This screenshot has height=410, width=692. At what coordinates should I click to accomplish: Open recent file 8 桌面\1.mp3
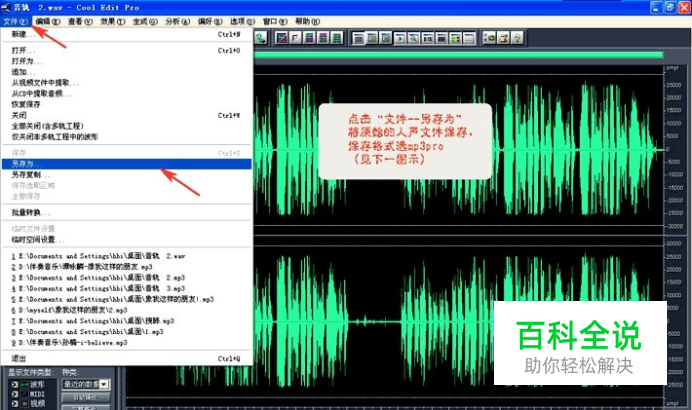click(x=127, y=331)
